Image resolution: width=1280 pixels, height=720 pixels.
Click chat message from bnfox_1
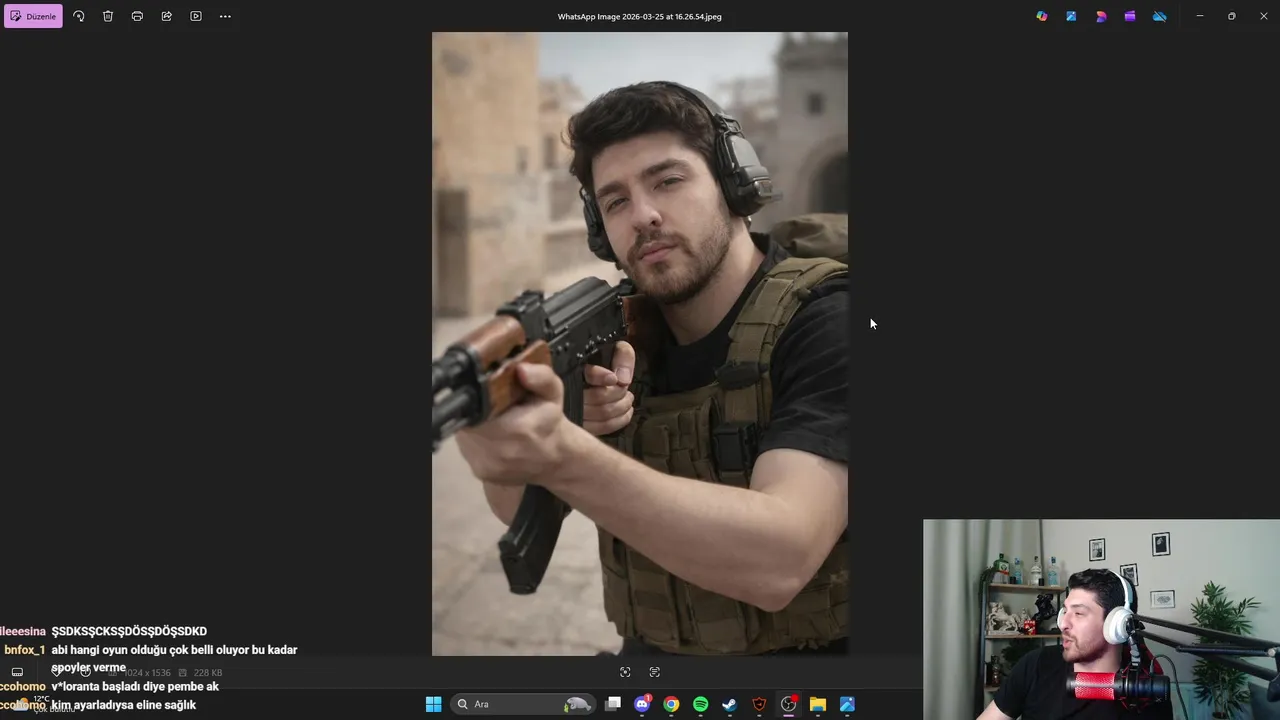(x=174, y=658)
